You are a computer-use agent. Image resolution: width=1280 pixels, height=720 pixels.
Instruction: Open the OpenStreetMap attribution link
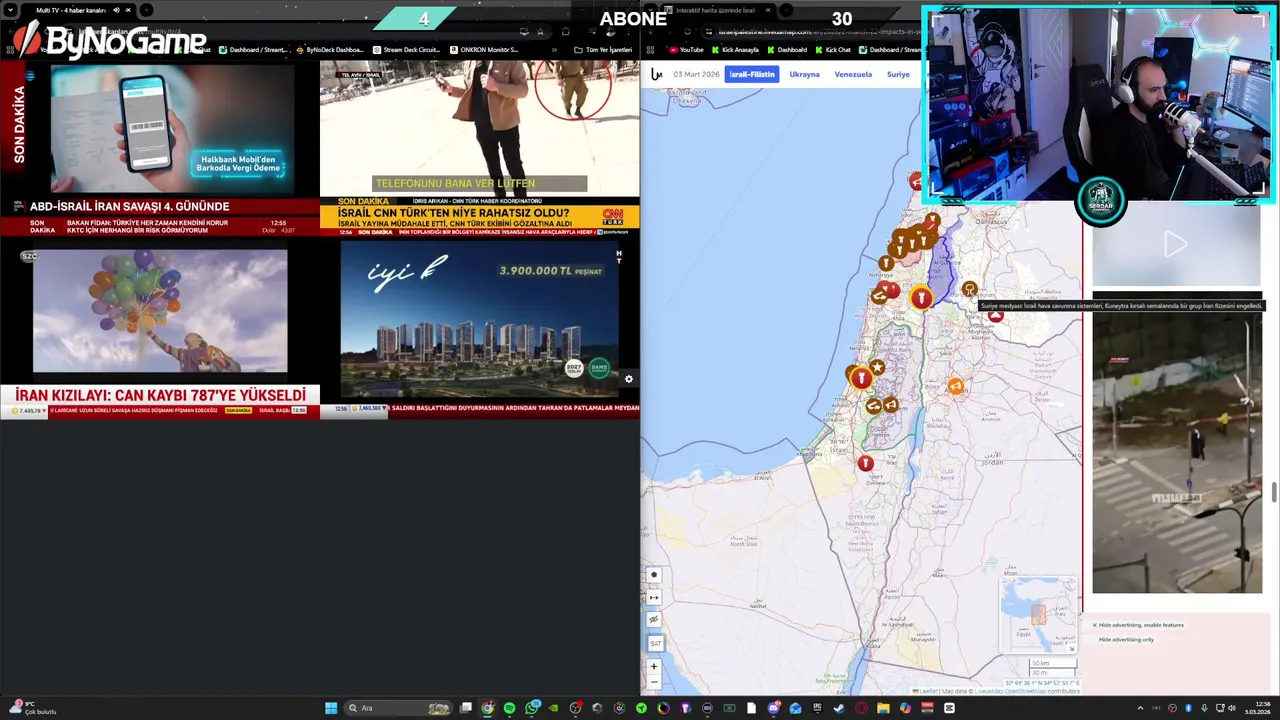pos(1025,691)
